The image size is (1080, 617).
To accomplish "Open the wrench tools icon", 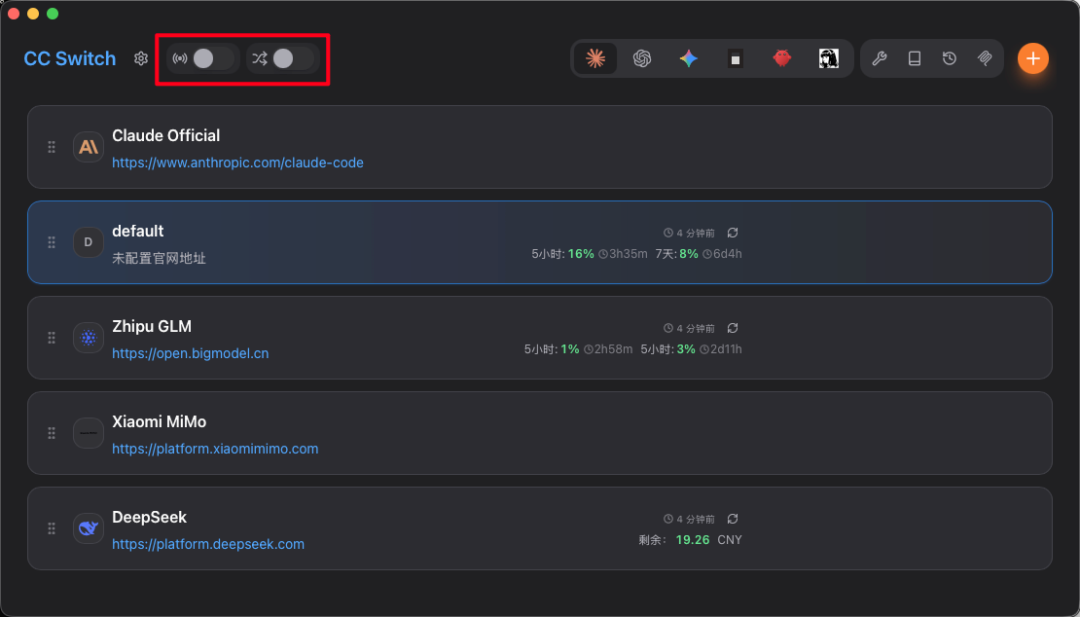I will click(x=879, y=59).
